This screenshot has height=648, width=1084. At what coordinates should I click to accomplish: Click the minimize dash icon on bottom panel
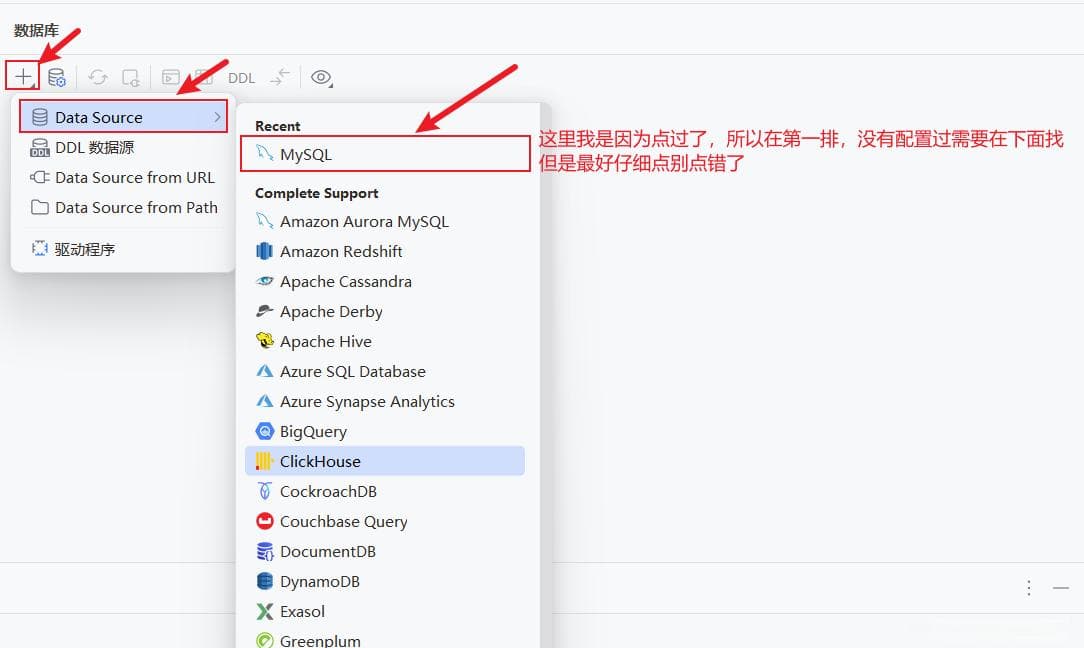click(1060, 588)
